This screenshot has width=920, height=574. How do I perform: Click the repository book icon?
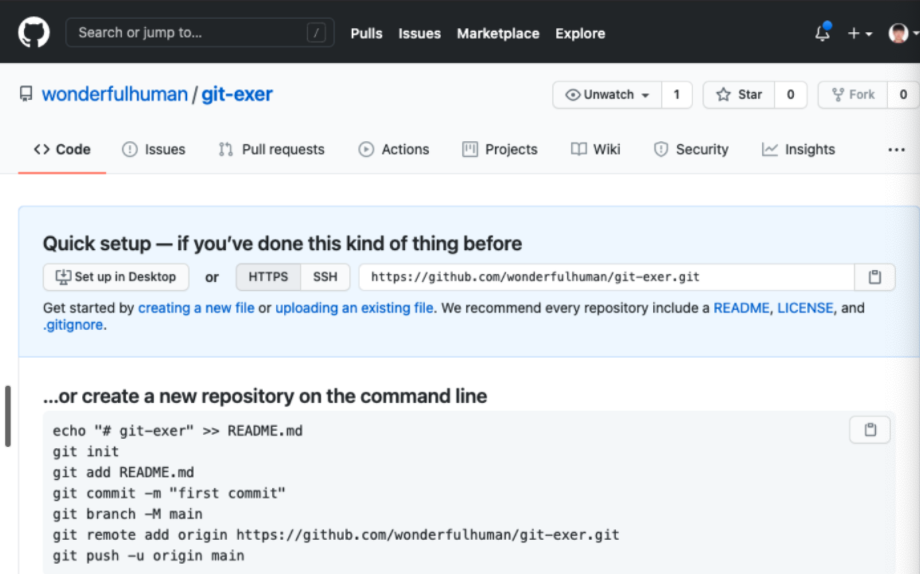[26, 94]
